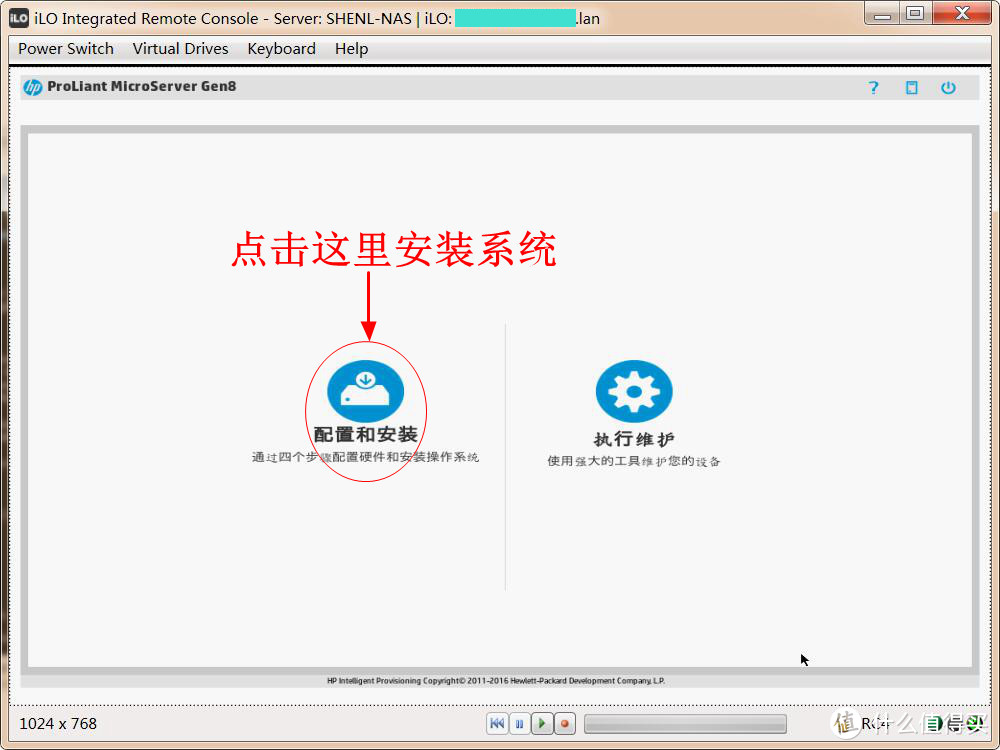Open the iLO help question mark icon
This screenshot has height=750, width=1000.
873,87
